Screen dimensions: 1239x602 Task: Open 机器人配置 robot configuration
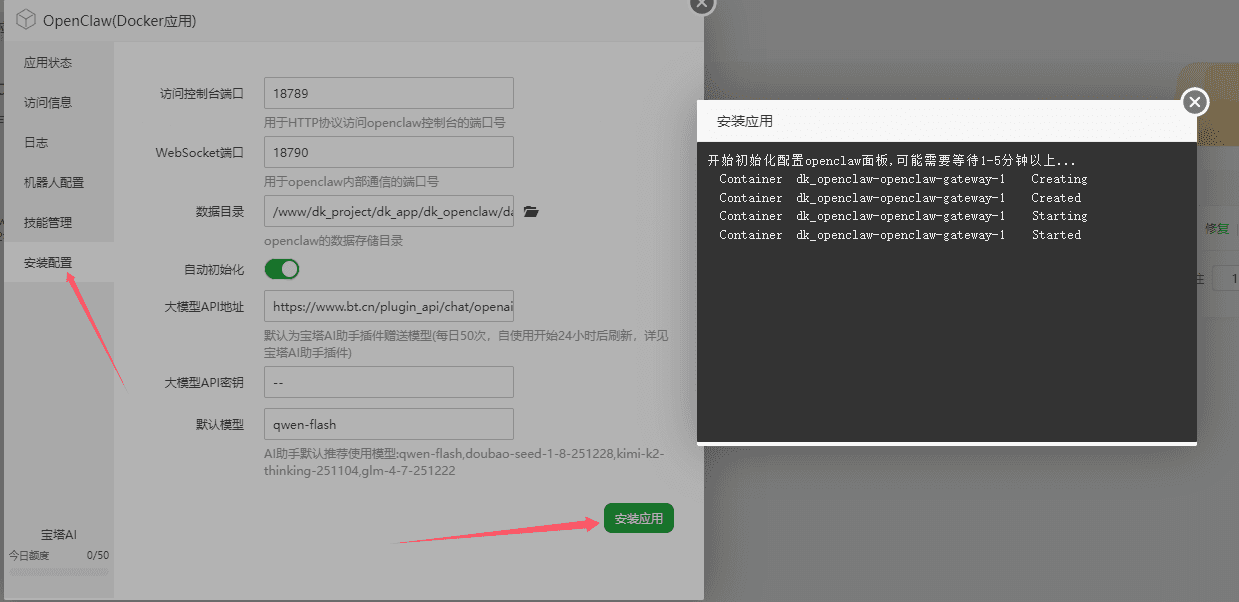click(57, 182)
